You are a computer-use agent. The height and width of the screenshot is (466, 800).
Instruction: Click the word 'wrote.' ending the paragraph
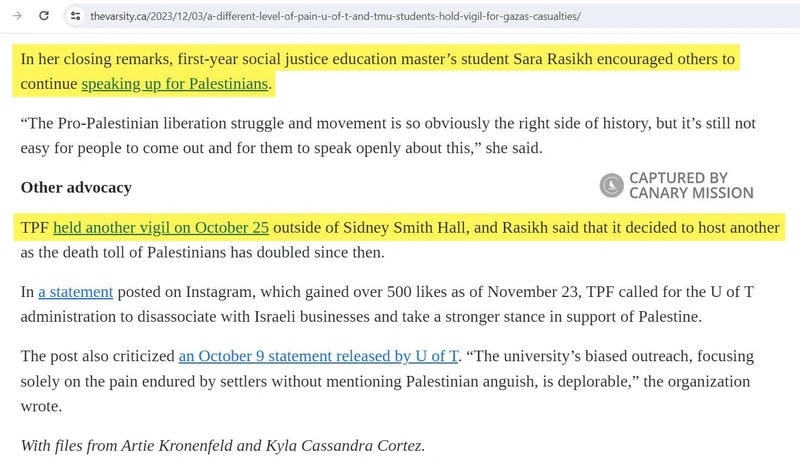click(41, 407)
